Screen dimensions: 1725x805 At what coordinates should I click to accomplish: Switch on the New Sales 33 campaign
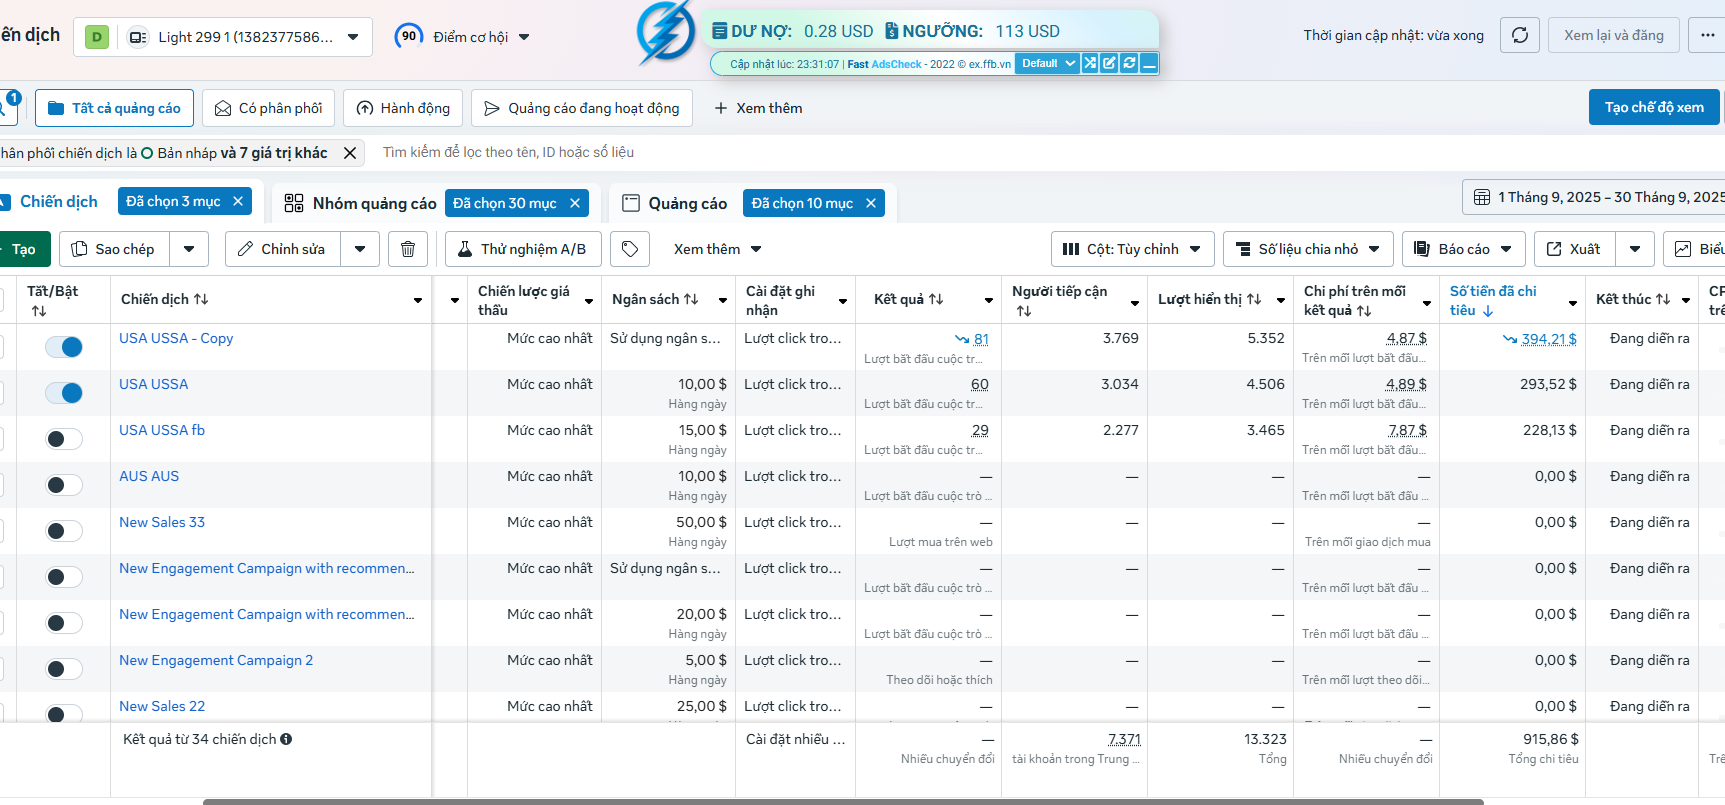coord(64,531)
